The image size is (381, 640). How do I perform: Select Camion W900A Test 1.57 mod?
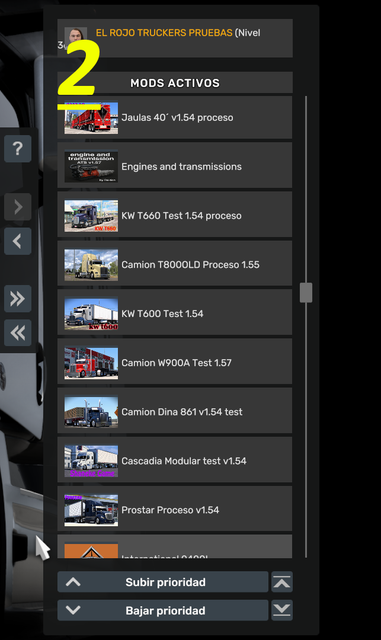click(174, 362)
